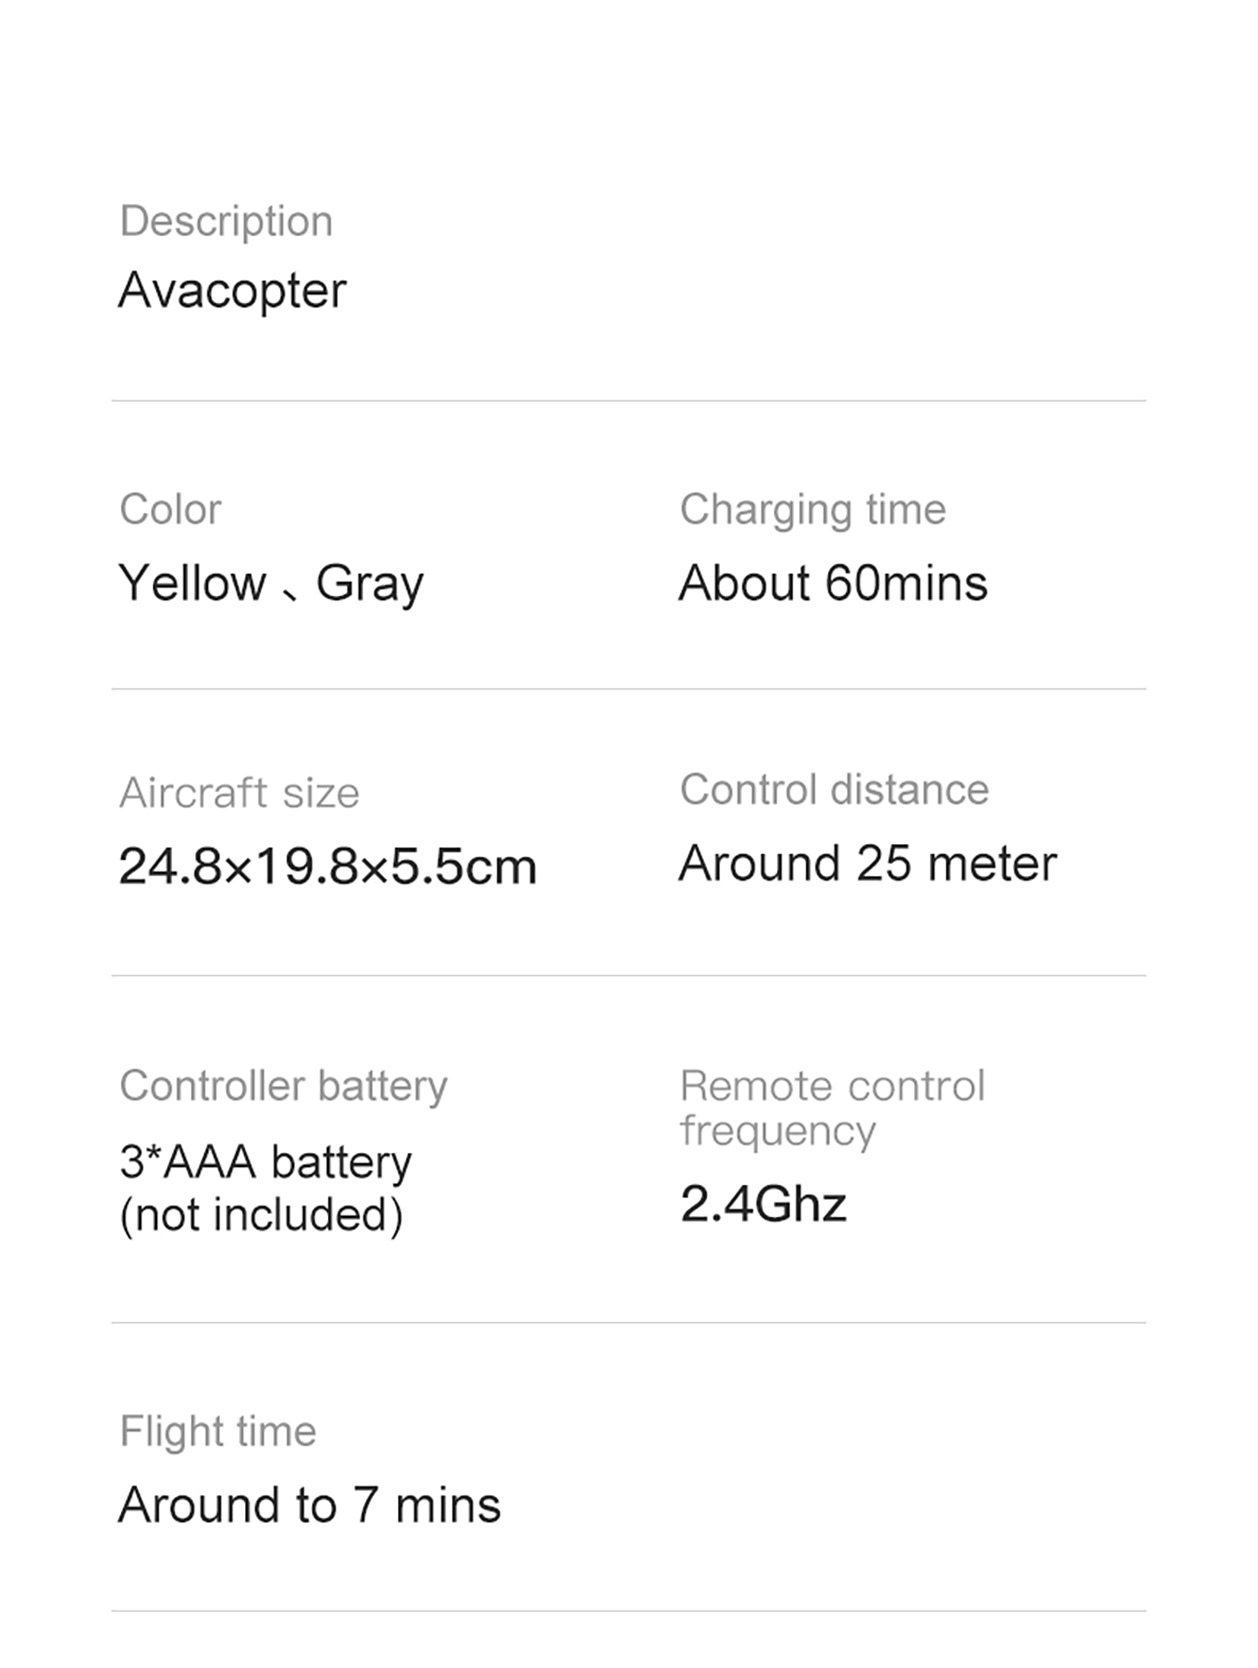Image resolution: width=1258 pixels, height=1668 pixels.
Task: Select the Around 25 meter value
Action: click(867, 864)
